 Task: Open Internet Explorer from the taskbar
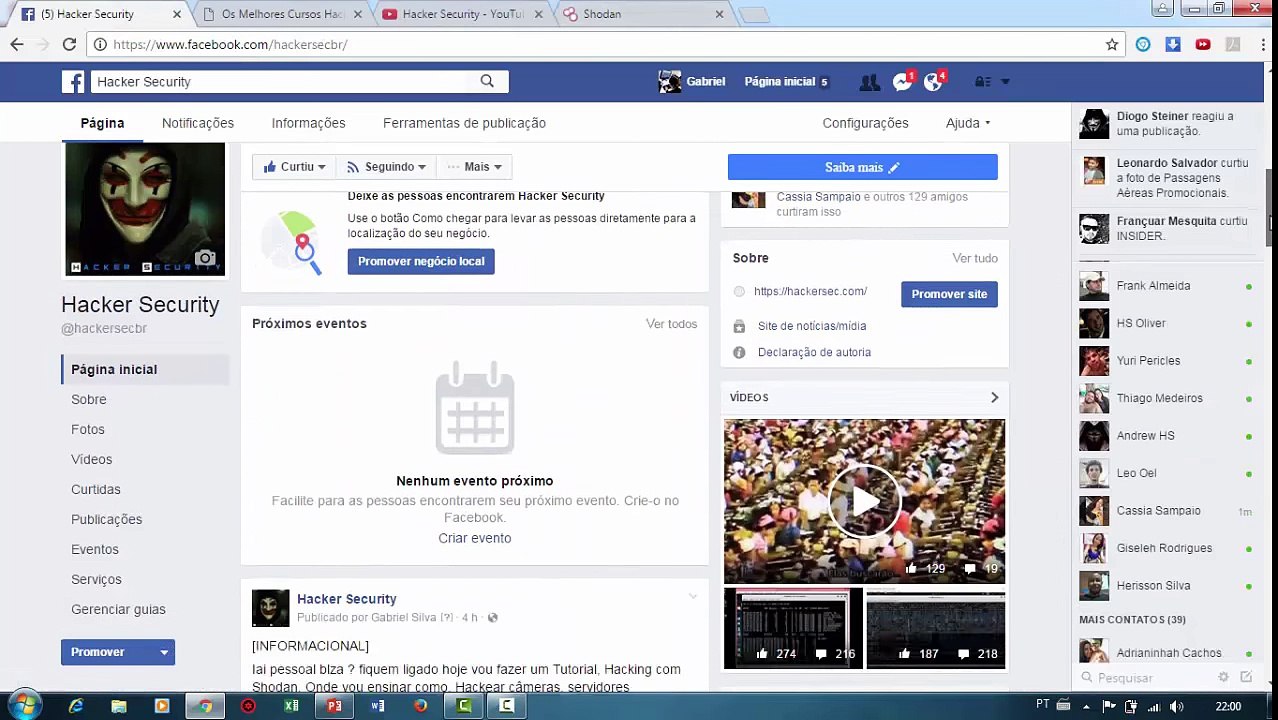tap(76, 706)
